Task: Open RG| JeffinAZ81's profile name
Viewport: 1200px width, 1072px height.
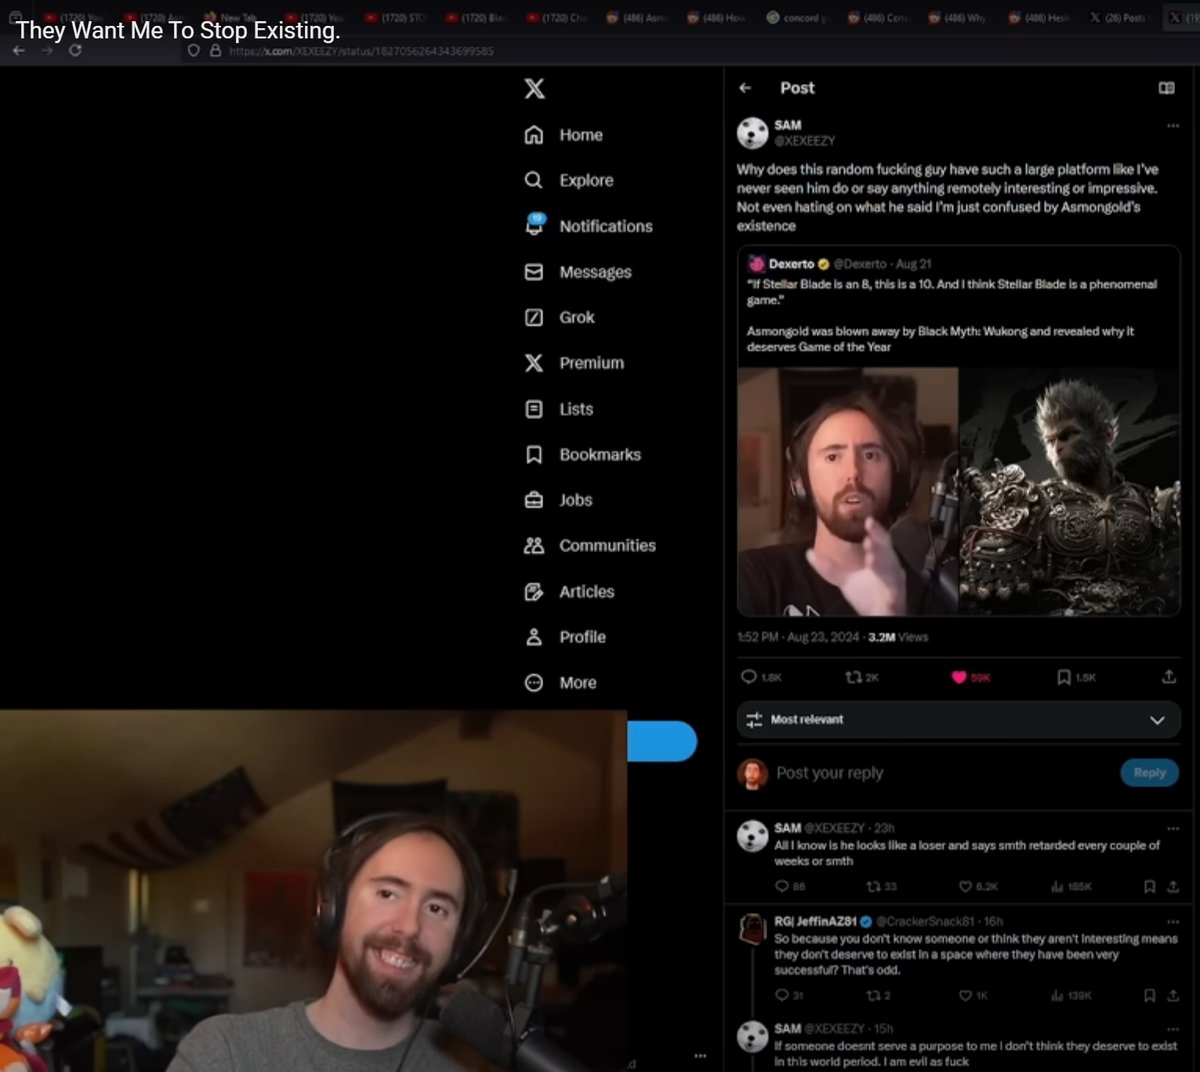Action: 815,921
